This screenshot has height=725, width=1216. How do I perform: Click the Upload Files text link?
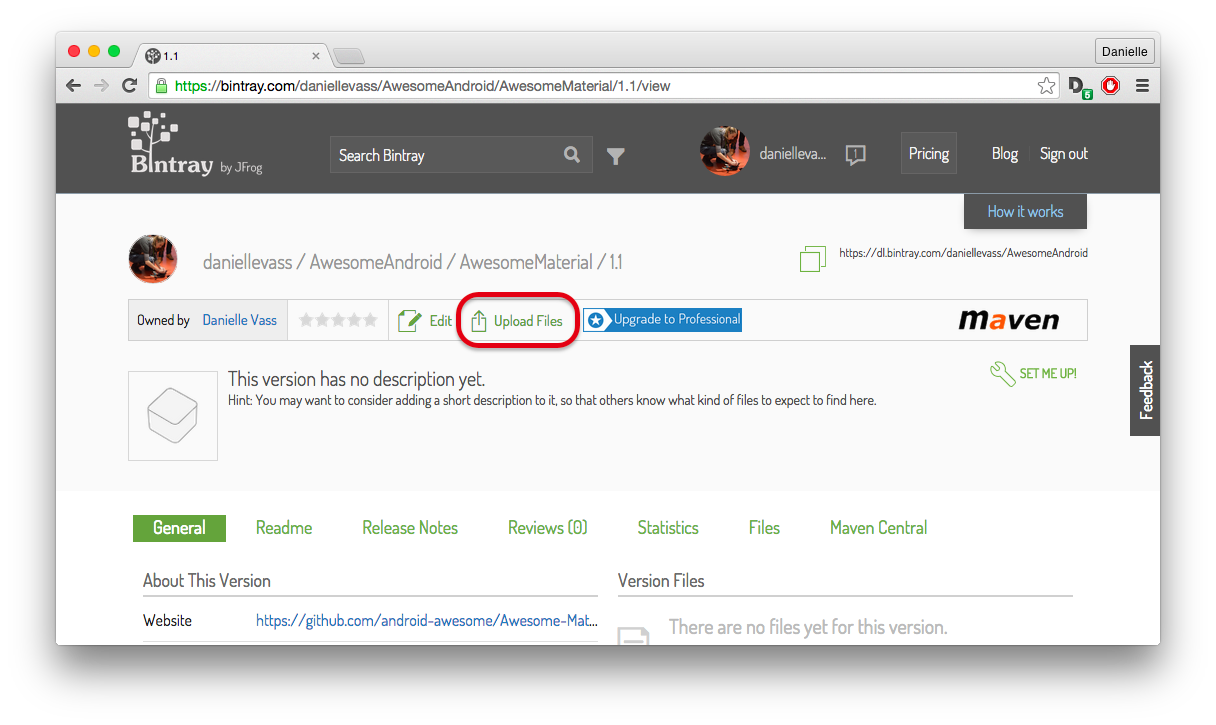528,321
